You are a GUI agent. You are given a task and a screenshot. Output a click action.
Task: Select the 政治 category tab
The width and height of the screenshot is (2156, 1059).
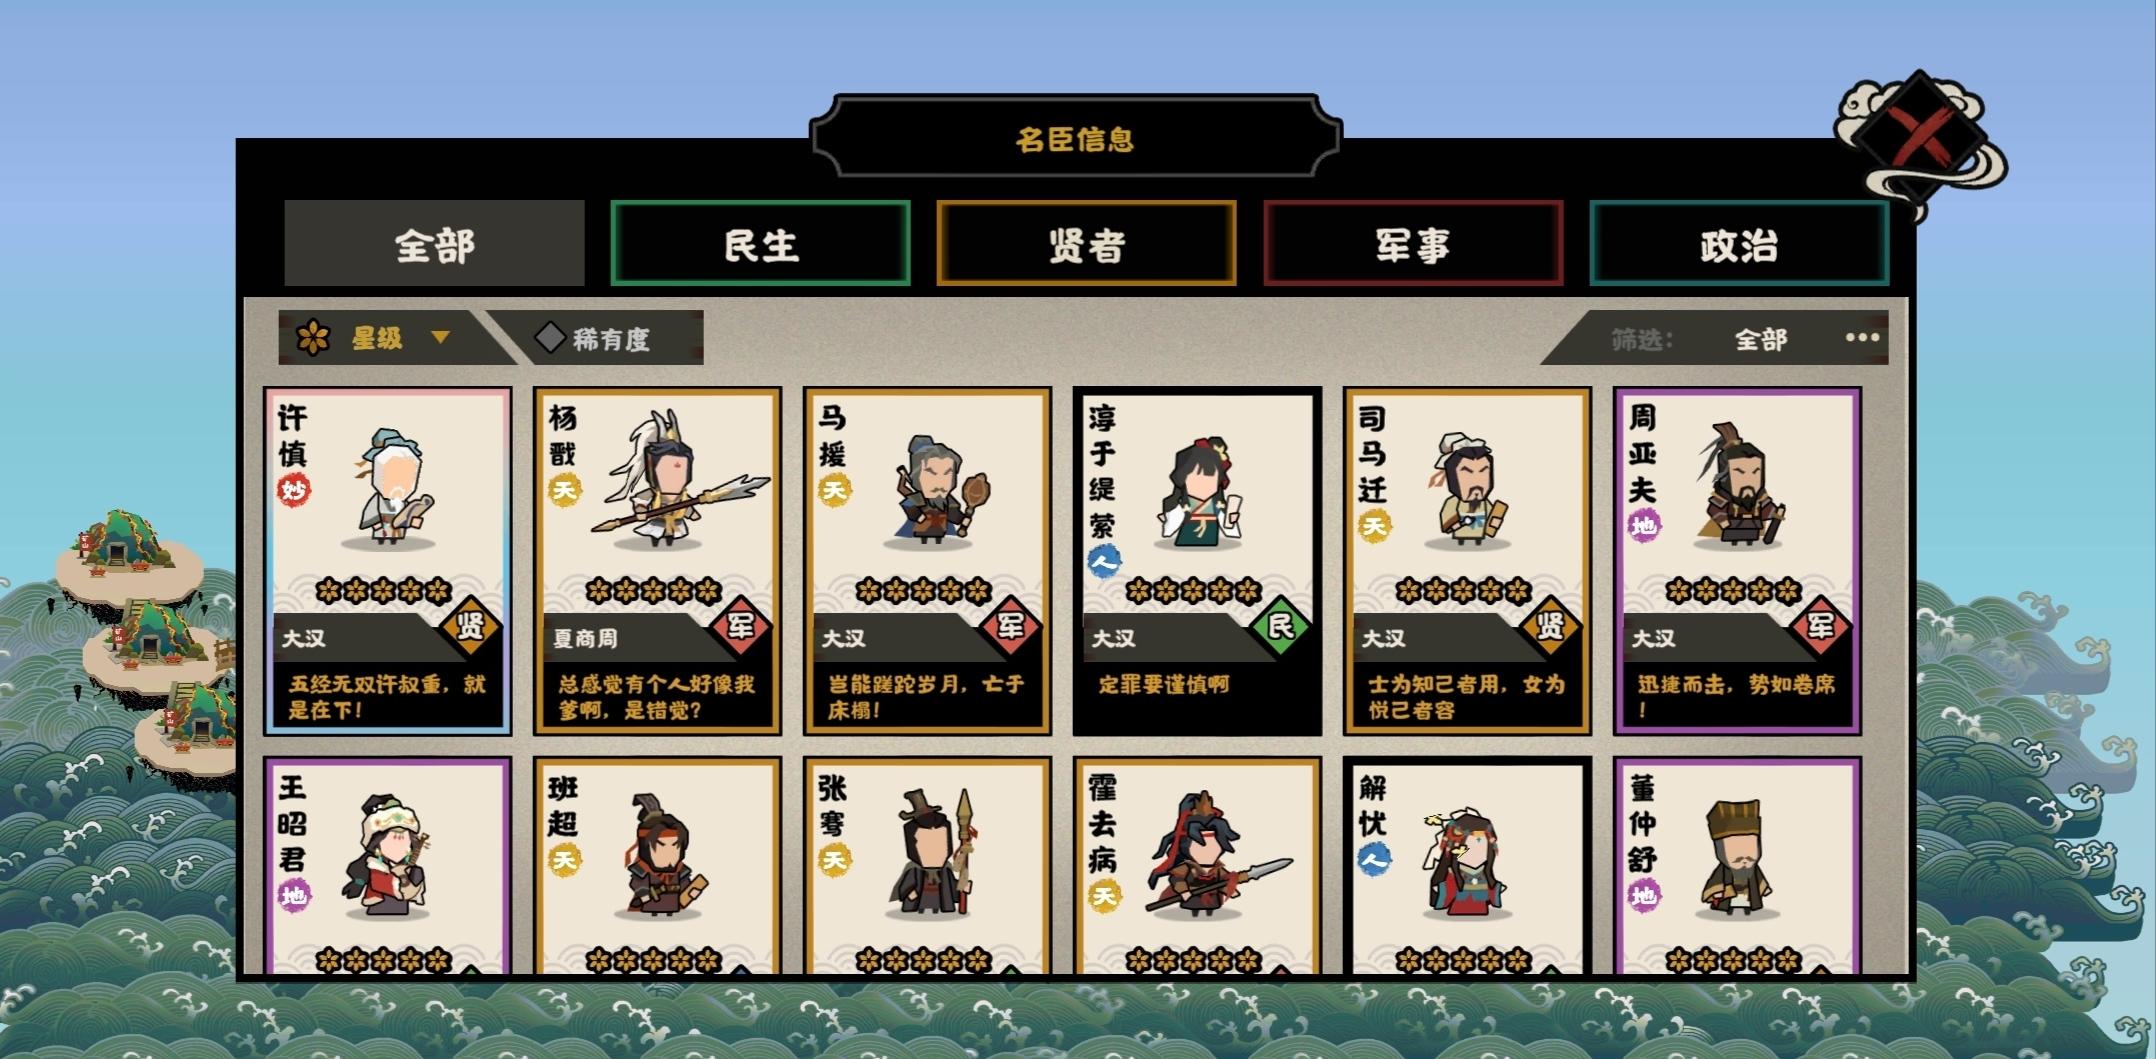1739,244
